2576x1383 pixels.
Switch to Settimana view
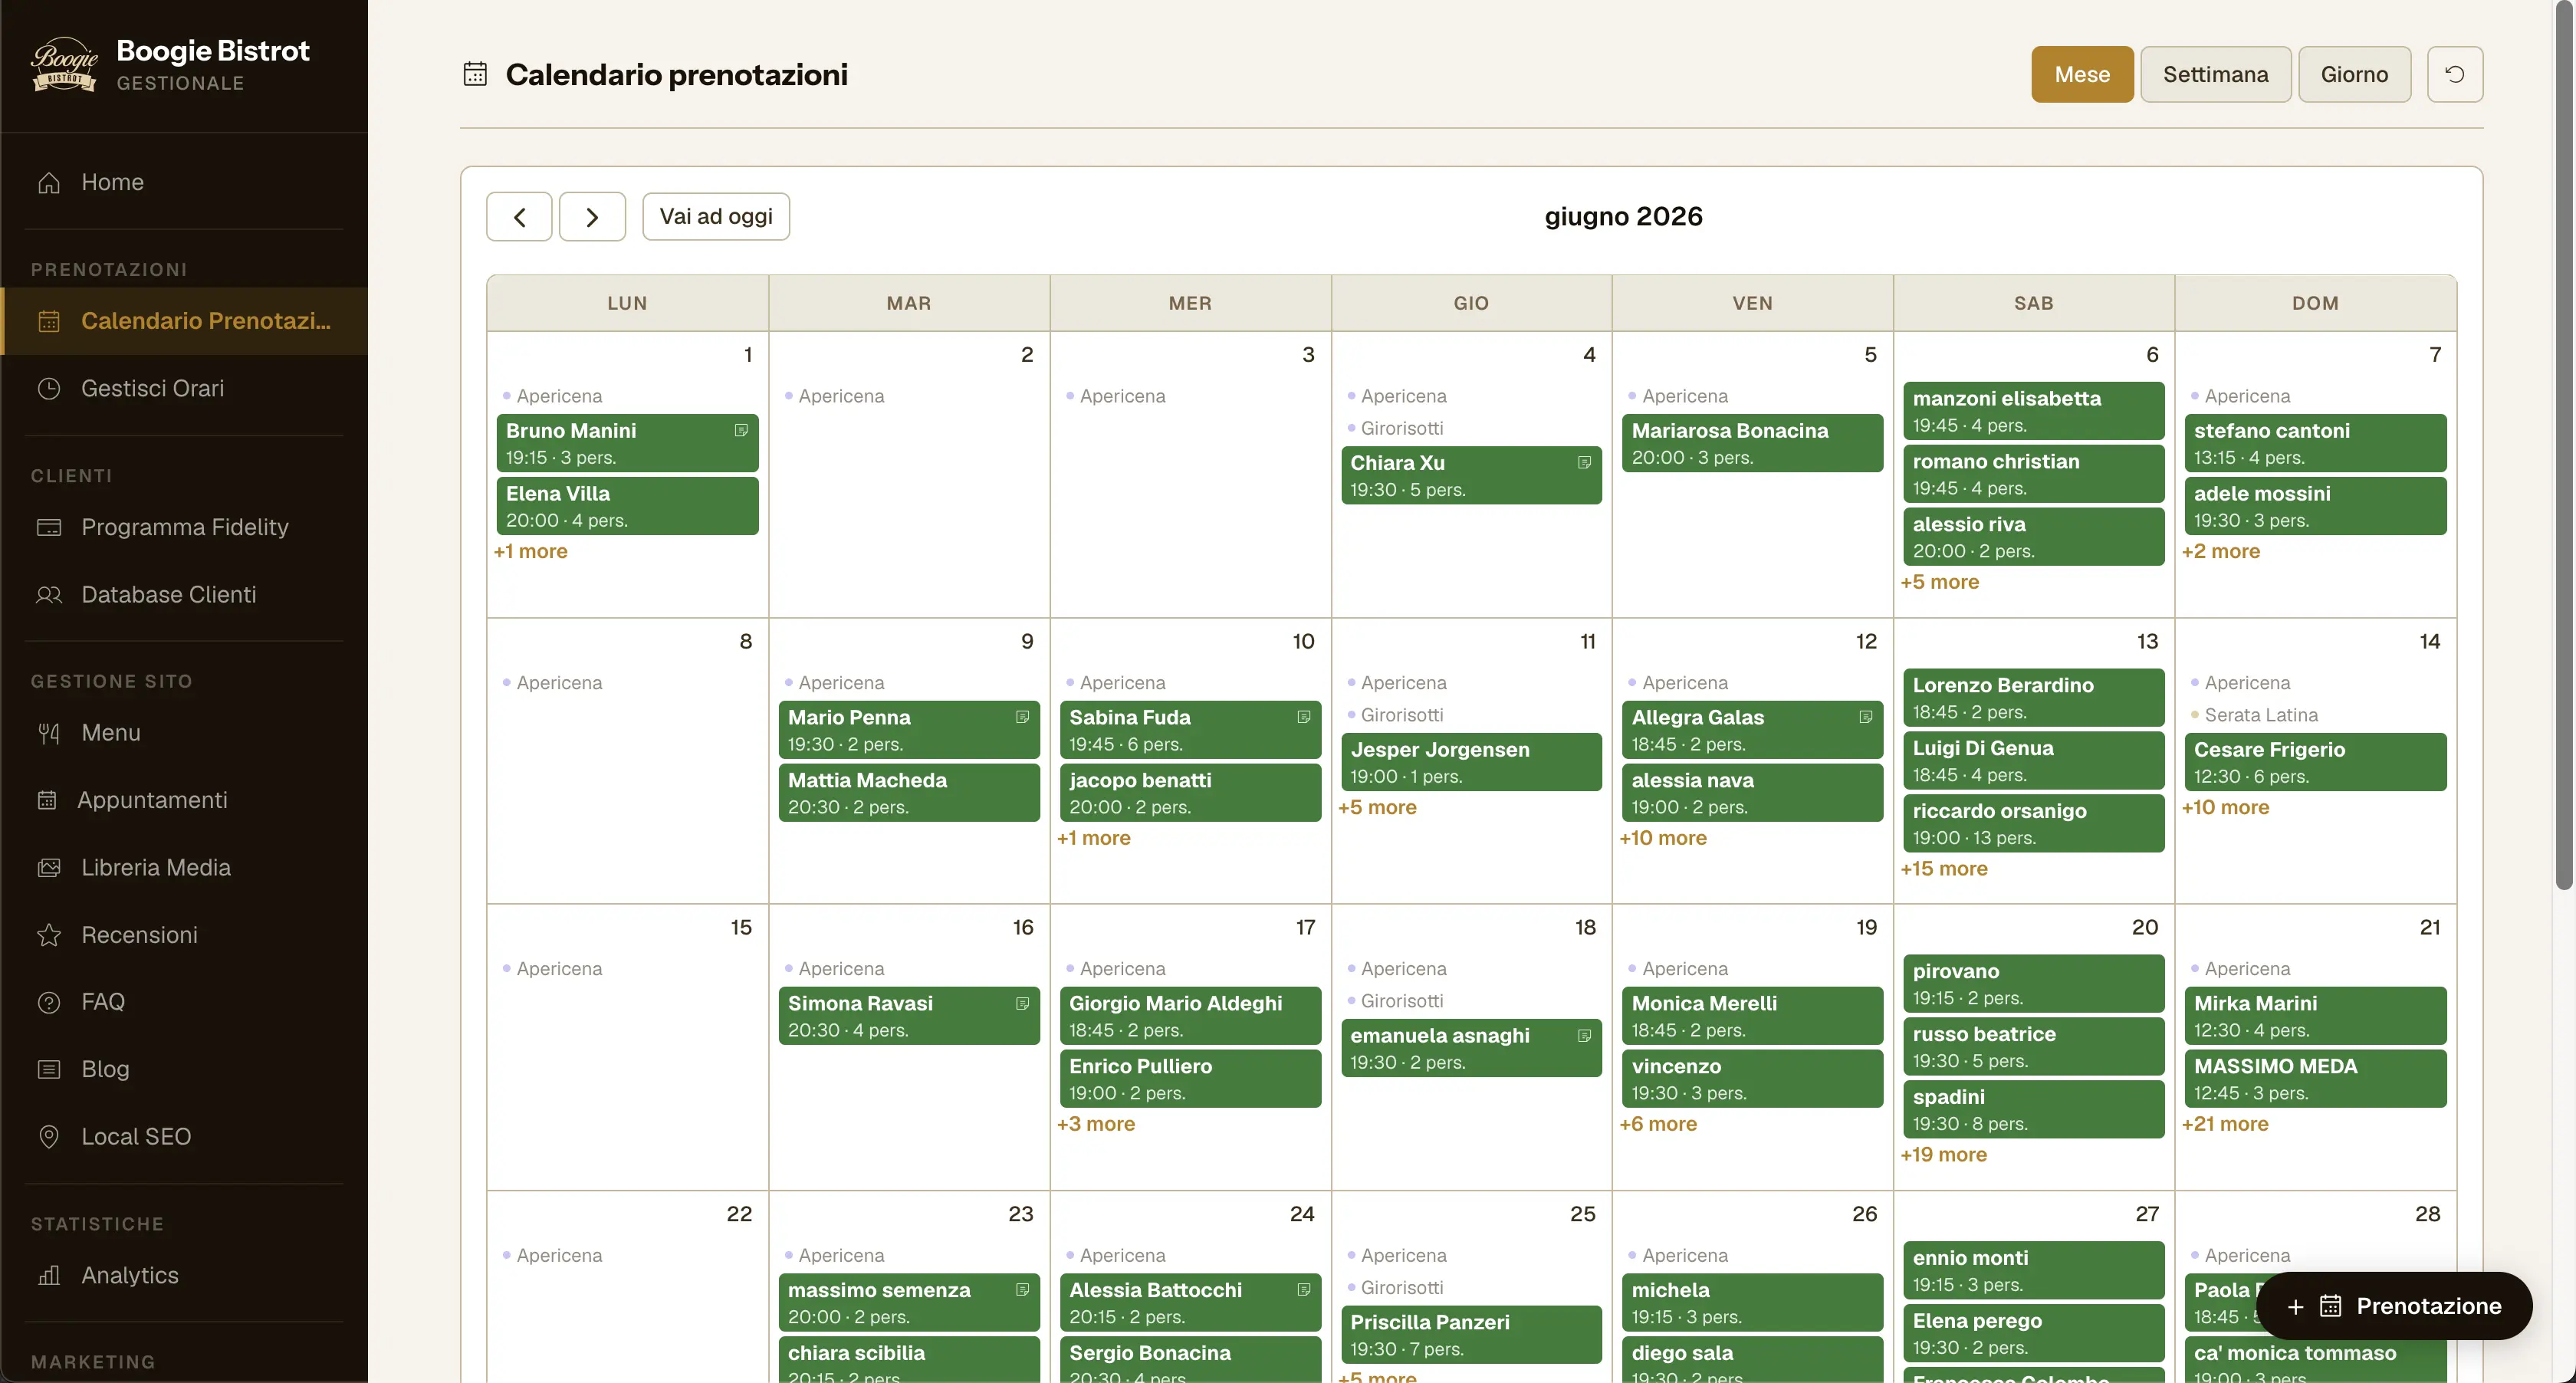2215,74
